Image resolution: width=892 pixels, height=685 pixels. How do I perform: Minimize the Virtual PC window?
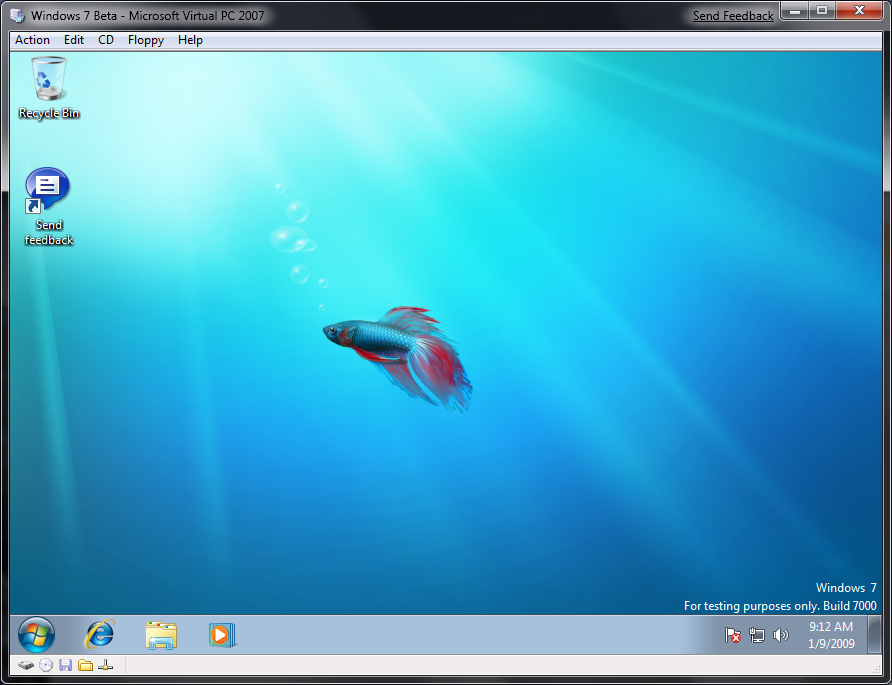point(795,11)
